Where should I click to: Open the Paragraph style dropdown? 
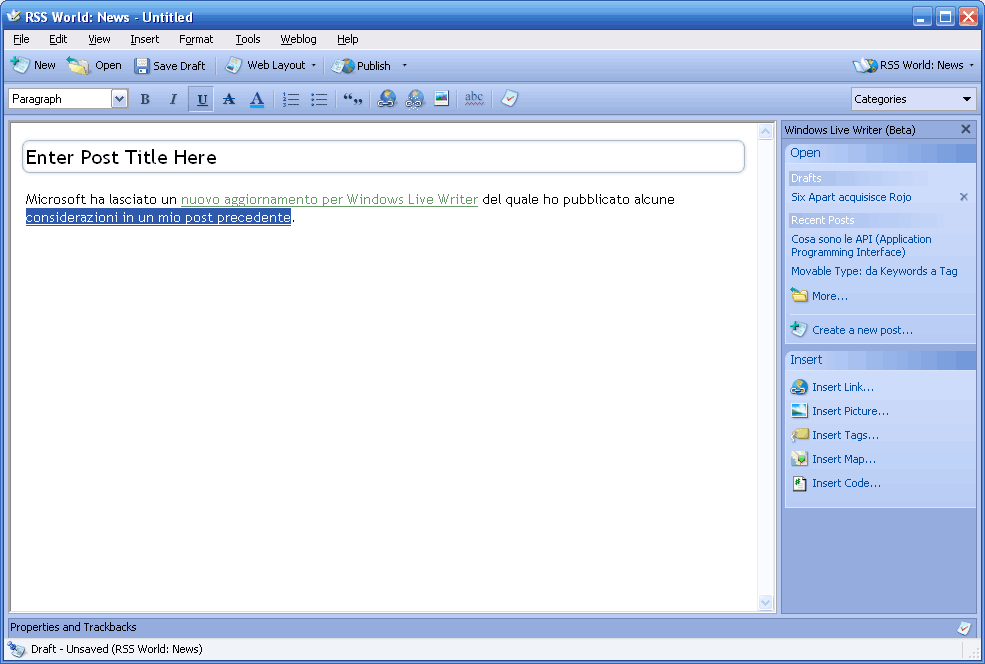click(119, 99)
